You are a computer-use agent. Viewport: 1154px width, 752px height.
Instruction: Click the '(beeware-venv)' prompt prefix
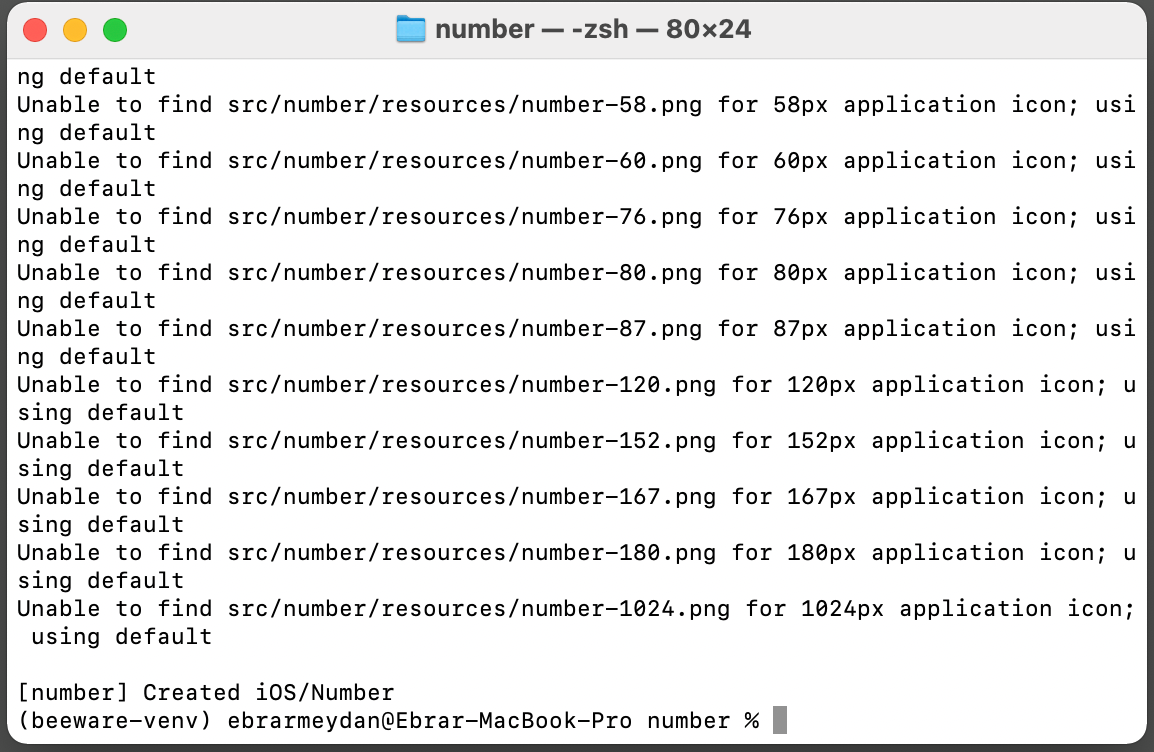pos(115,720)
